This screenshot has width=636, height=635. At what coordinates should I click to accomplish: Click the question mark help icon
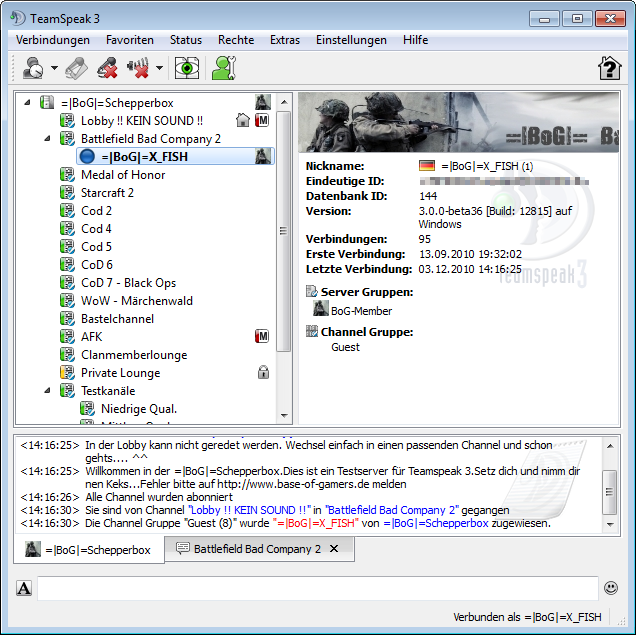(609, 68)
